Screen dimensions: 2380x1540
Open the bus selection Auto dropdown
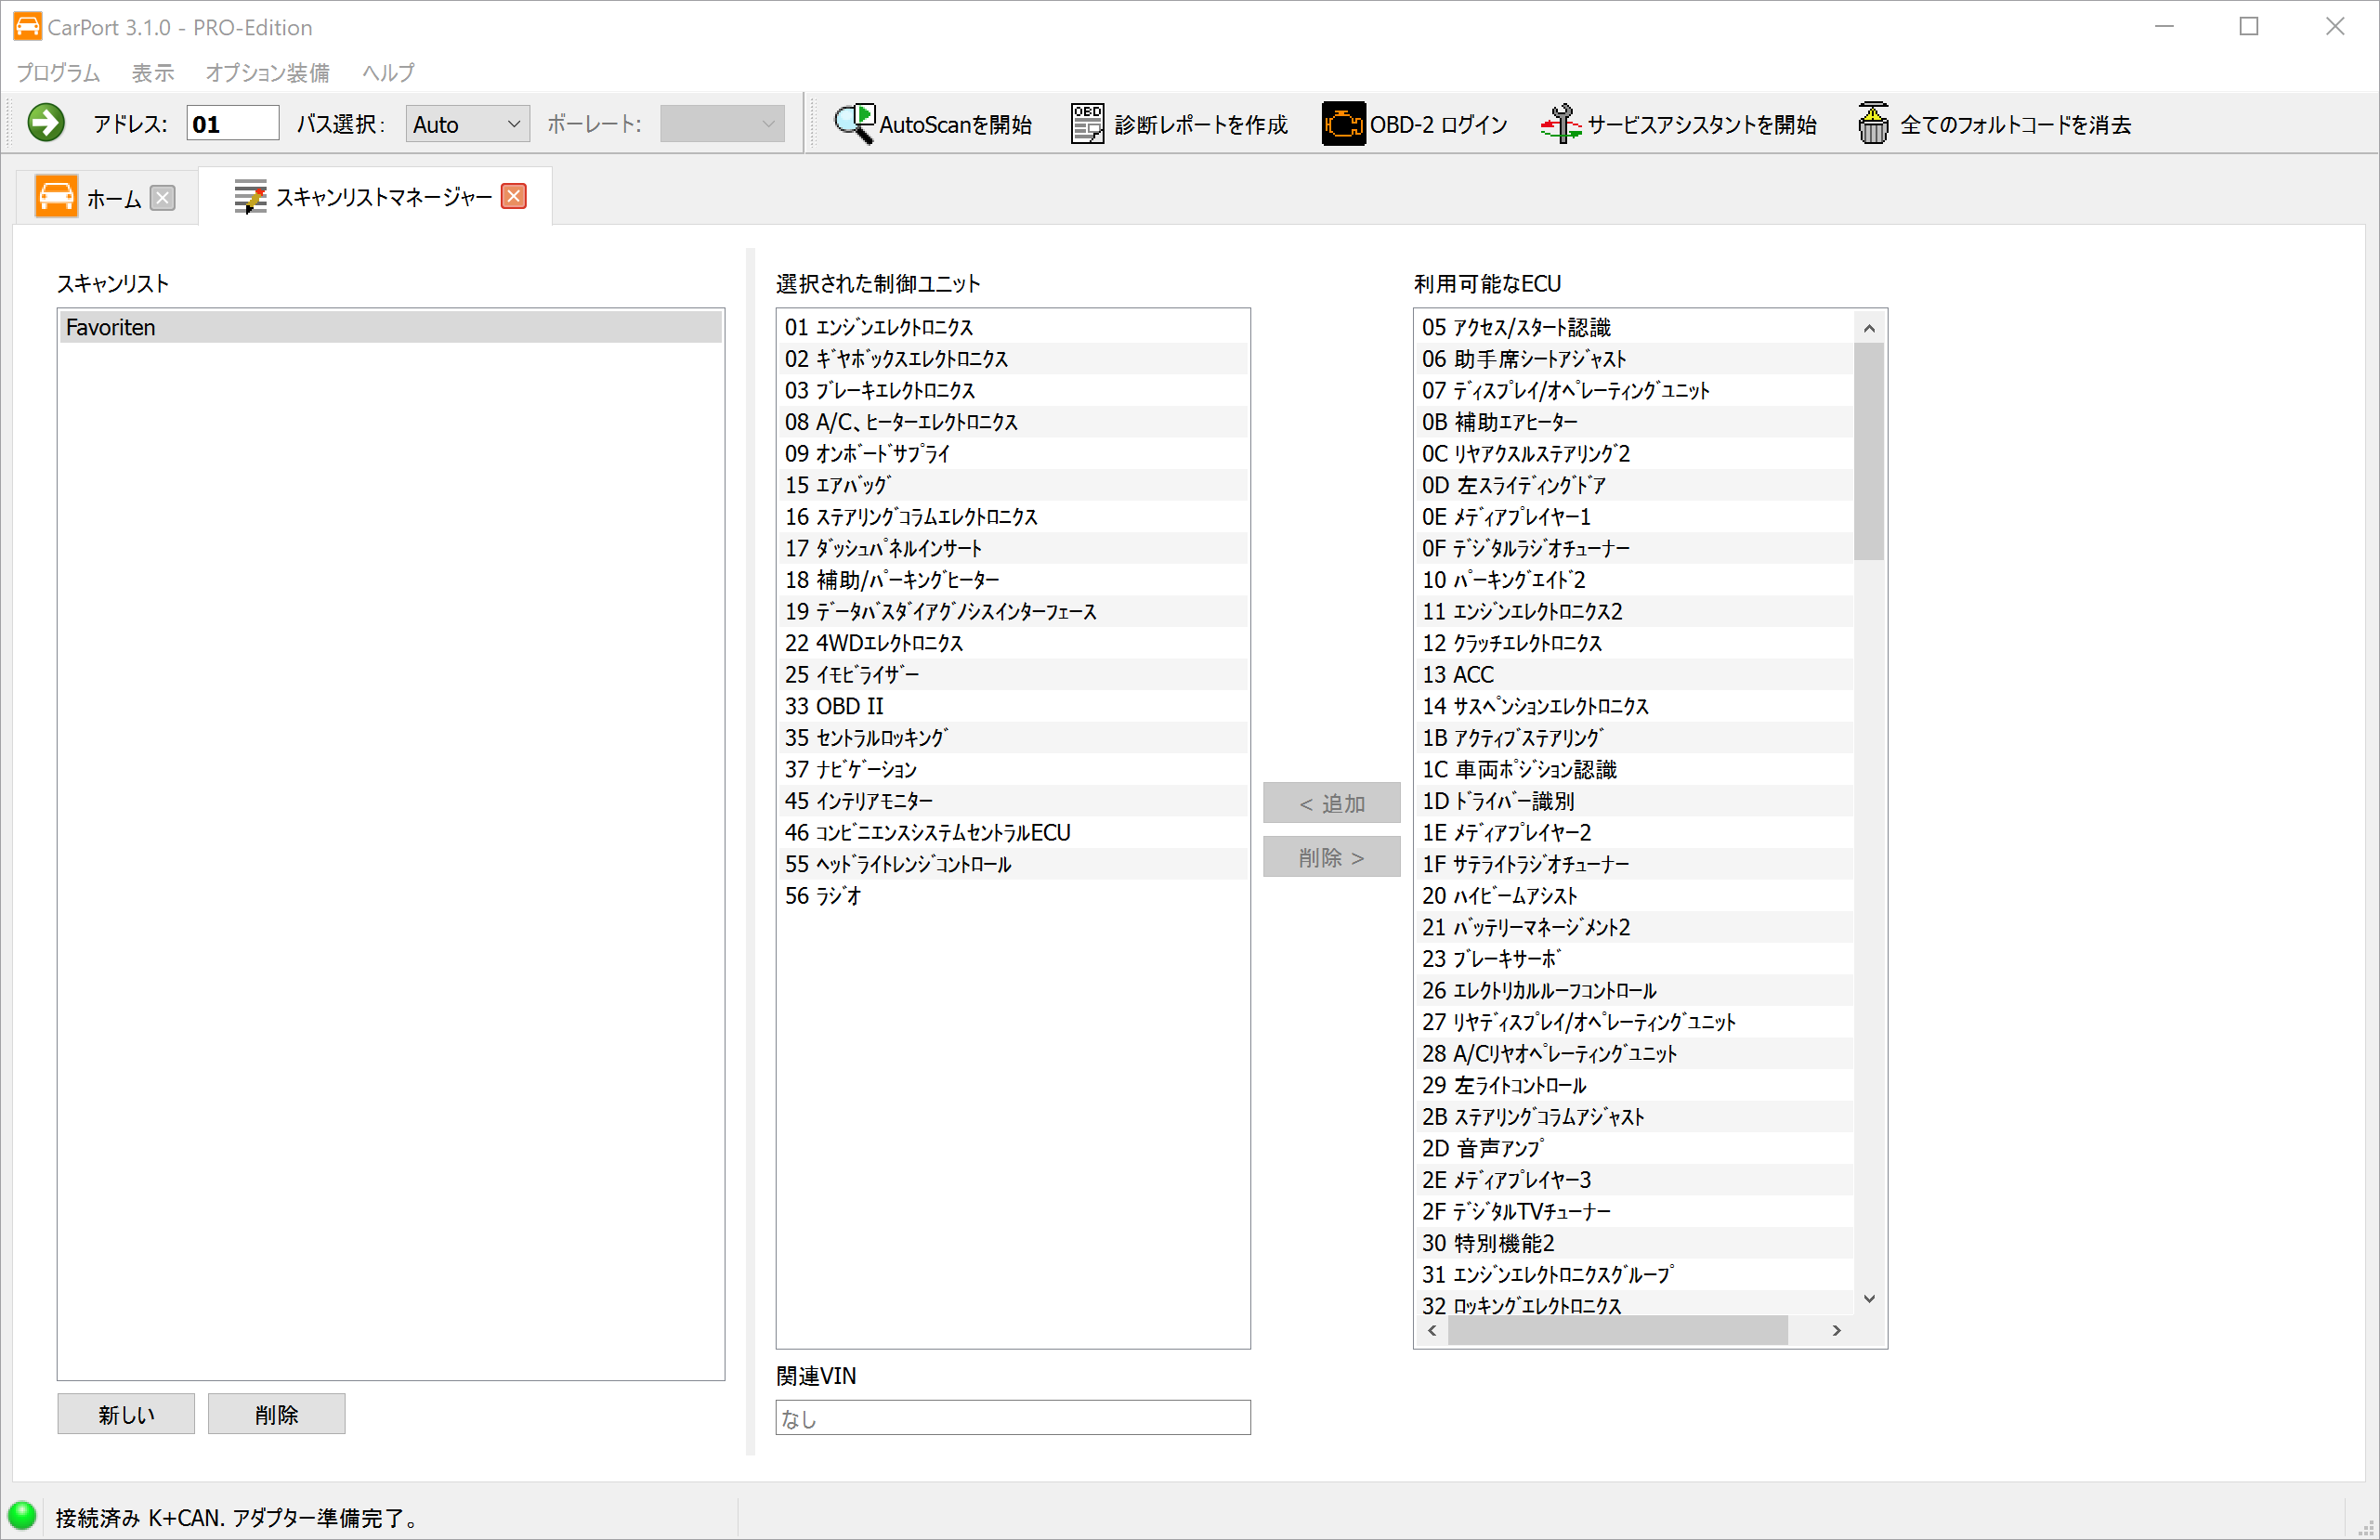coord(467,124)
